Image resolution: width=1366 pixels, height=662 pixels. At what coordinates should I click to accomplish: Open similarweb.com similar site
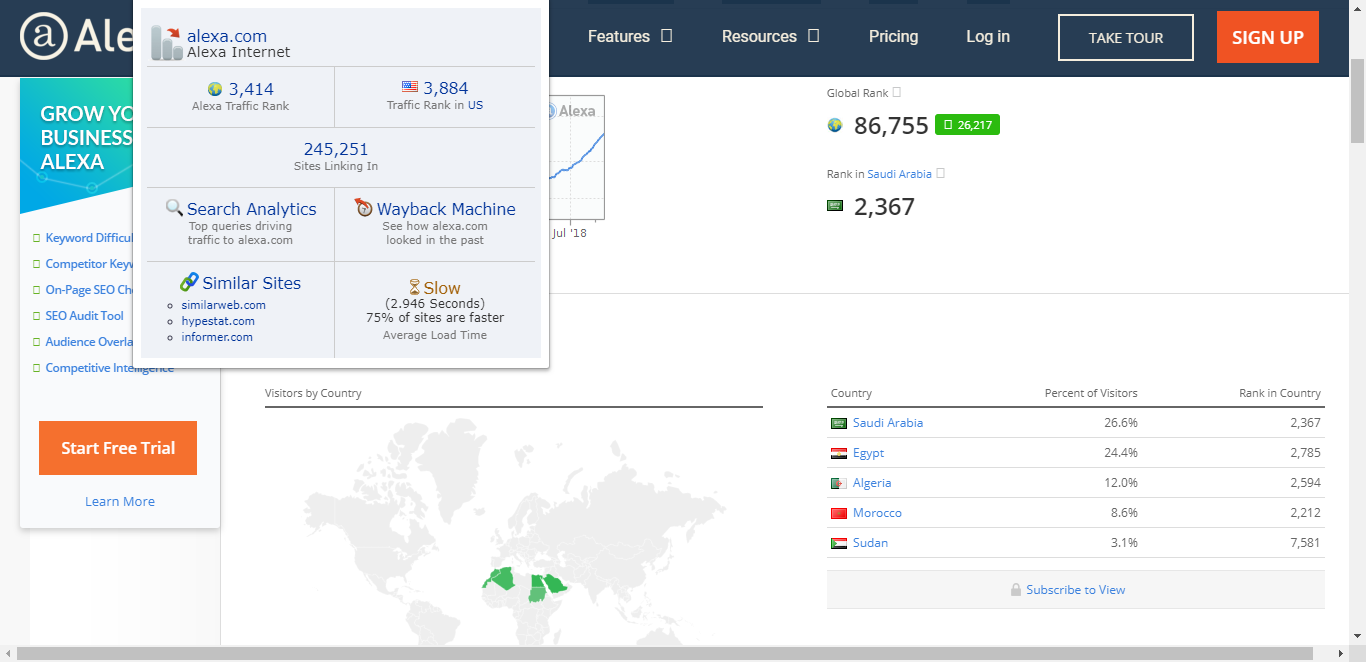coord(224,305)
